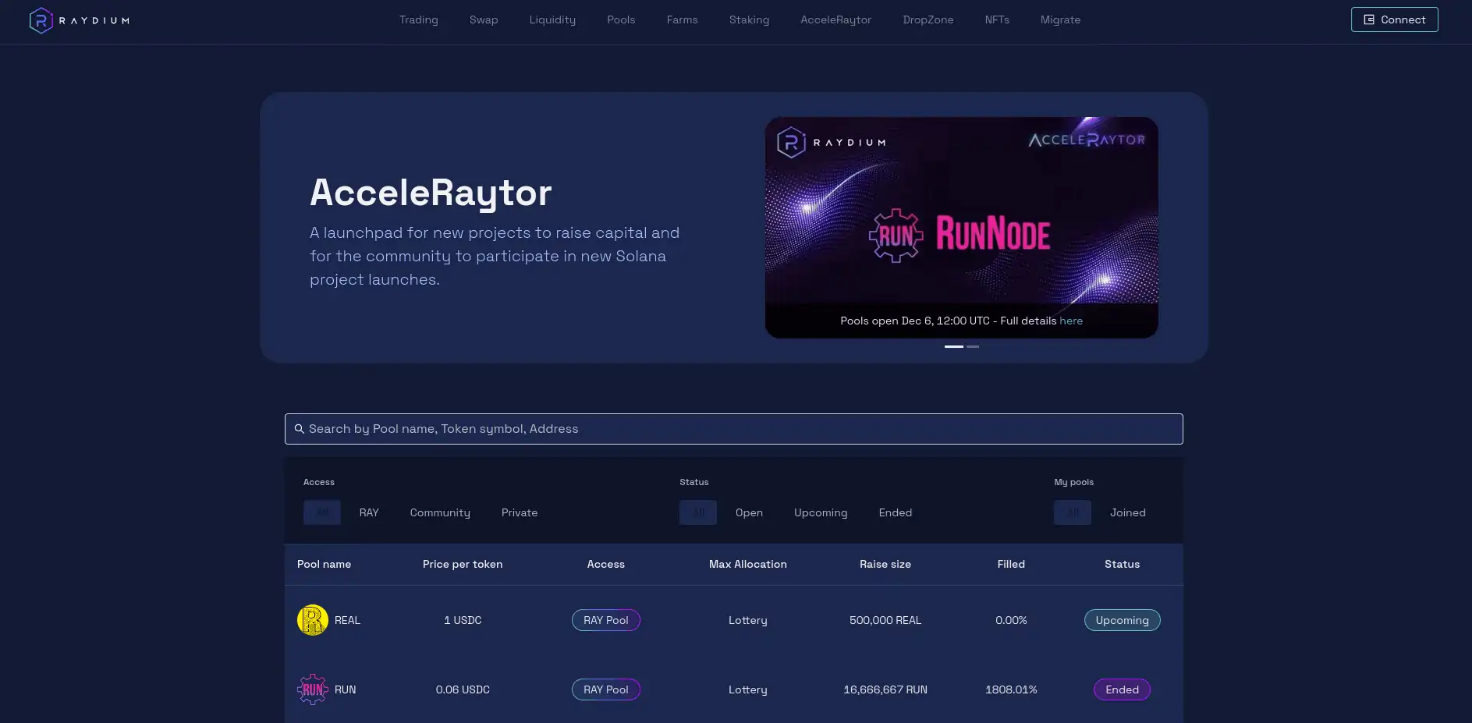Open the Swap page from the navigation
This screenshot has height=723, width=1472.
[x=483, y=19]
